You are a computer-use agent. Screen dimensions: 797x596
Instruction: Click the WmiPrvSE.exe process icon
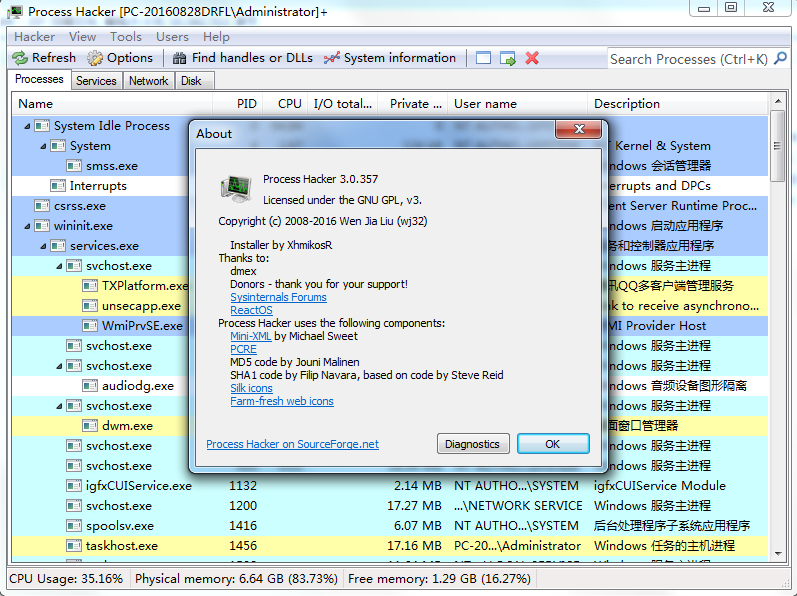click(90, 326)
